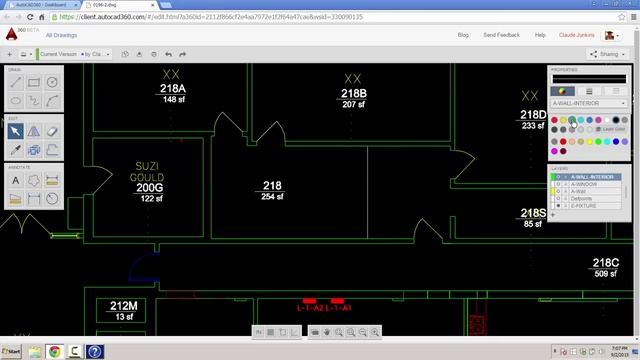
Task: Switch to the linetype properties tab
Action: (616, 91)
